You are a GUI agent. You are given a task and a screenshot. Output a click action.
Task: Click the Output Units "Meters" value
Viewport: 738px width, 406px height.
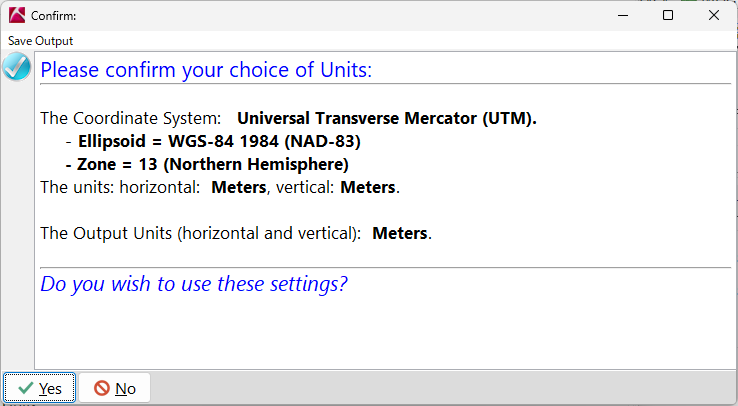point(400,233)
